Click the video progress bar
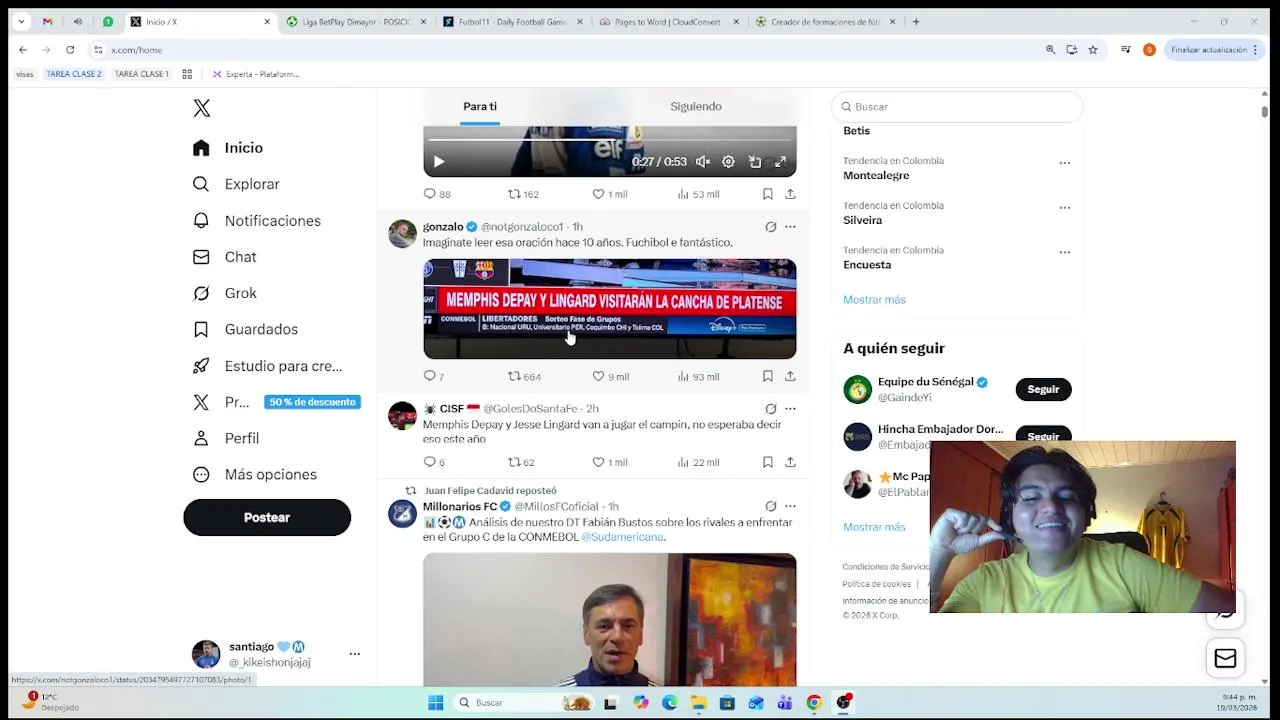Viewport: 1280px width, 720px height. coord(609,140)
